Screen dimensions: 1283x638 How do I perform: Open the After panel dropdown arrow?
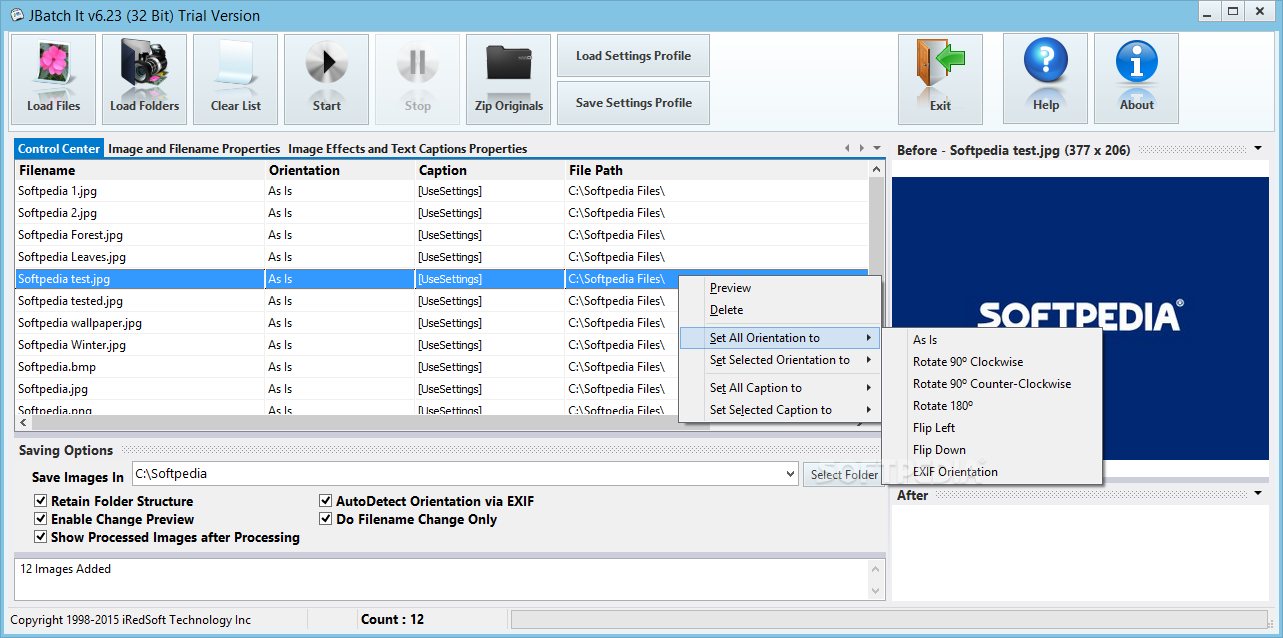coord(1257,494)
